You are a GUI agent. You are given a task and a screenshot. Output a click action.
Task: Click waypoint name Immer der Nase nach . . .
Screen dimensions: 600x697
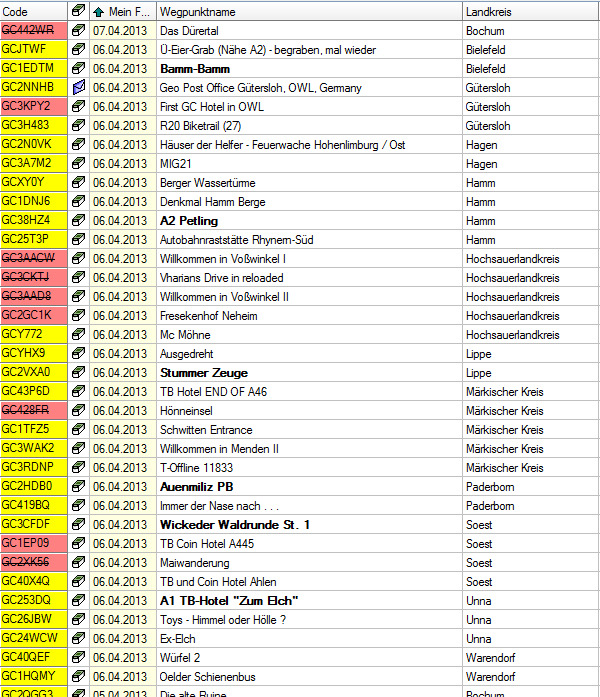click(x=219, y=506)
